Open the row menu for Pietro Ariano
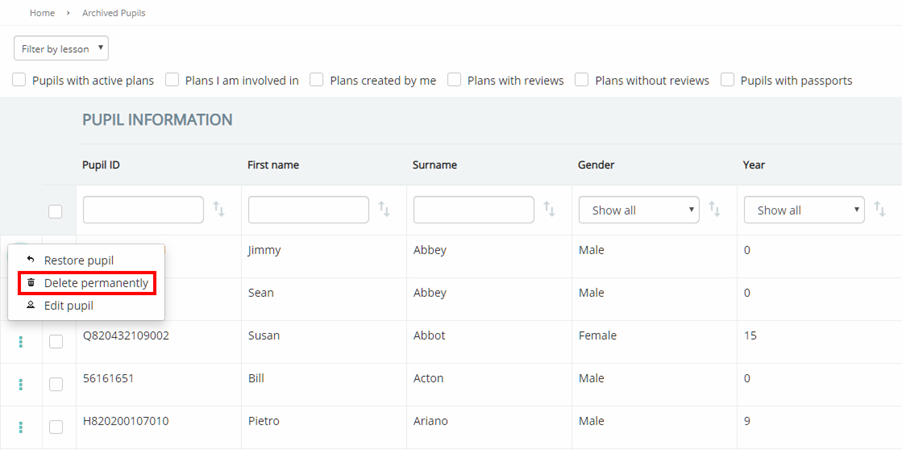This screenshot has width=902, height=450. pyautogui.click(x=21, y=427)
